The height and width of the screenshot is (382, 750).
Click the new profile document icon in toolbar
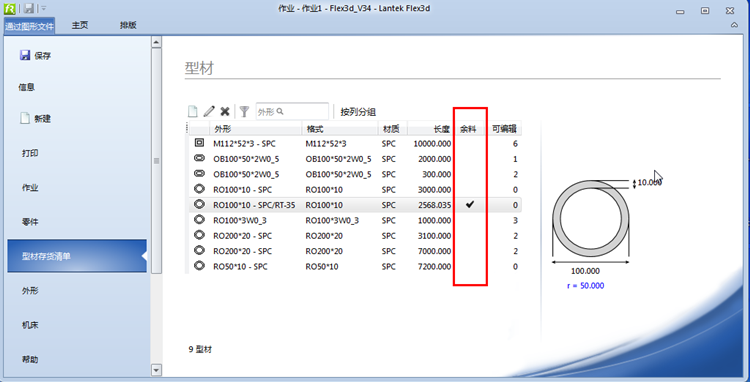tap(192, 111)
